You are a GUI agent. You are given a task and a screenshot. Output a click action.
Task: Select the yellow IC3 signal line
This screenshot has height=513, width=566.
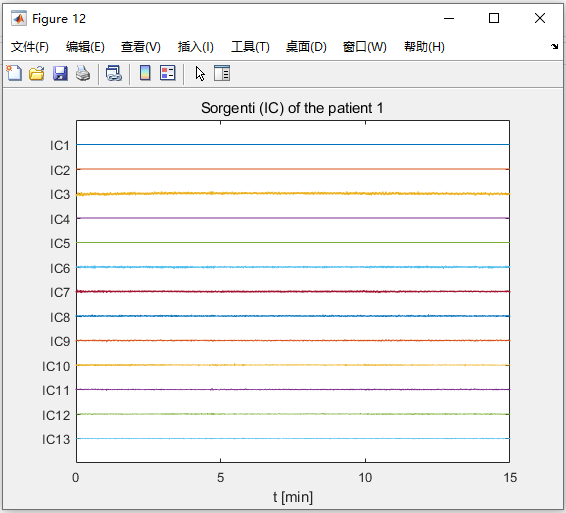pyautogui.click(x=293, y=194)
